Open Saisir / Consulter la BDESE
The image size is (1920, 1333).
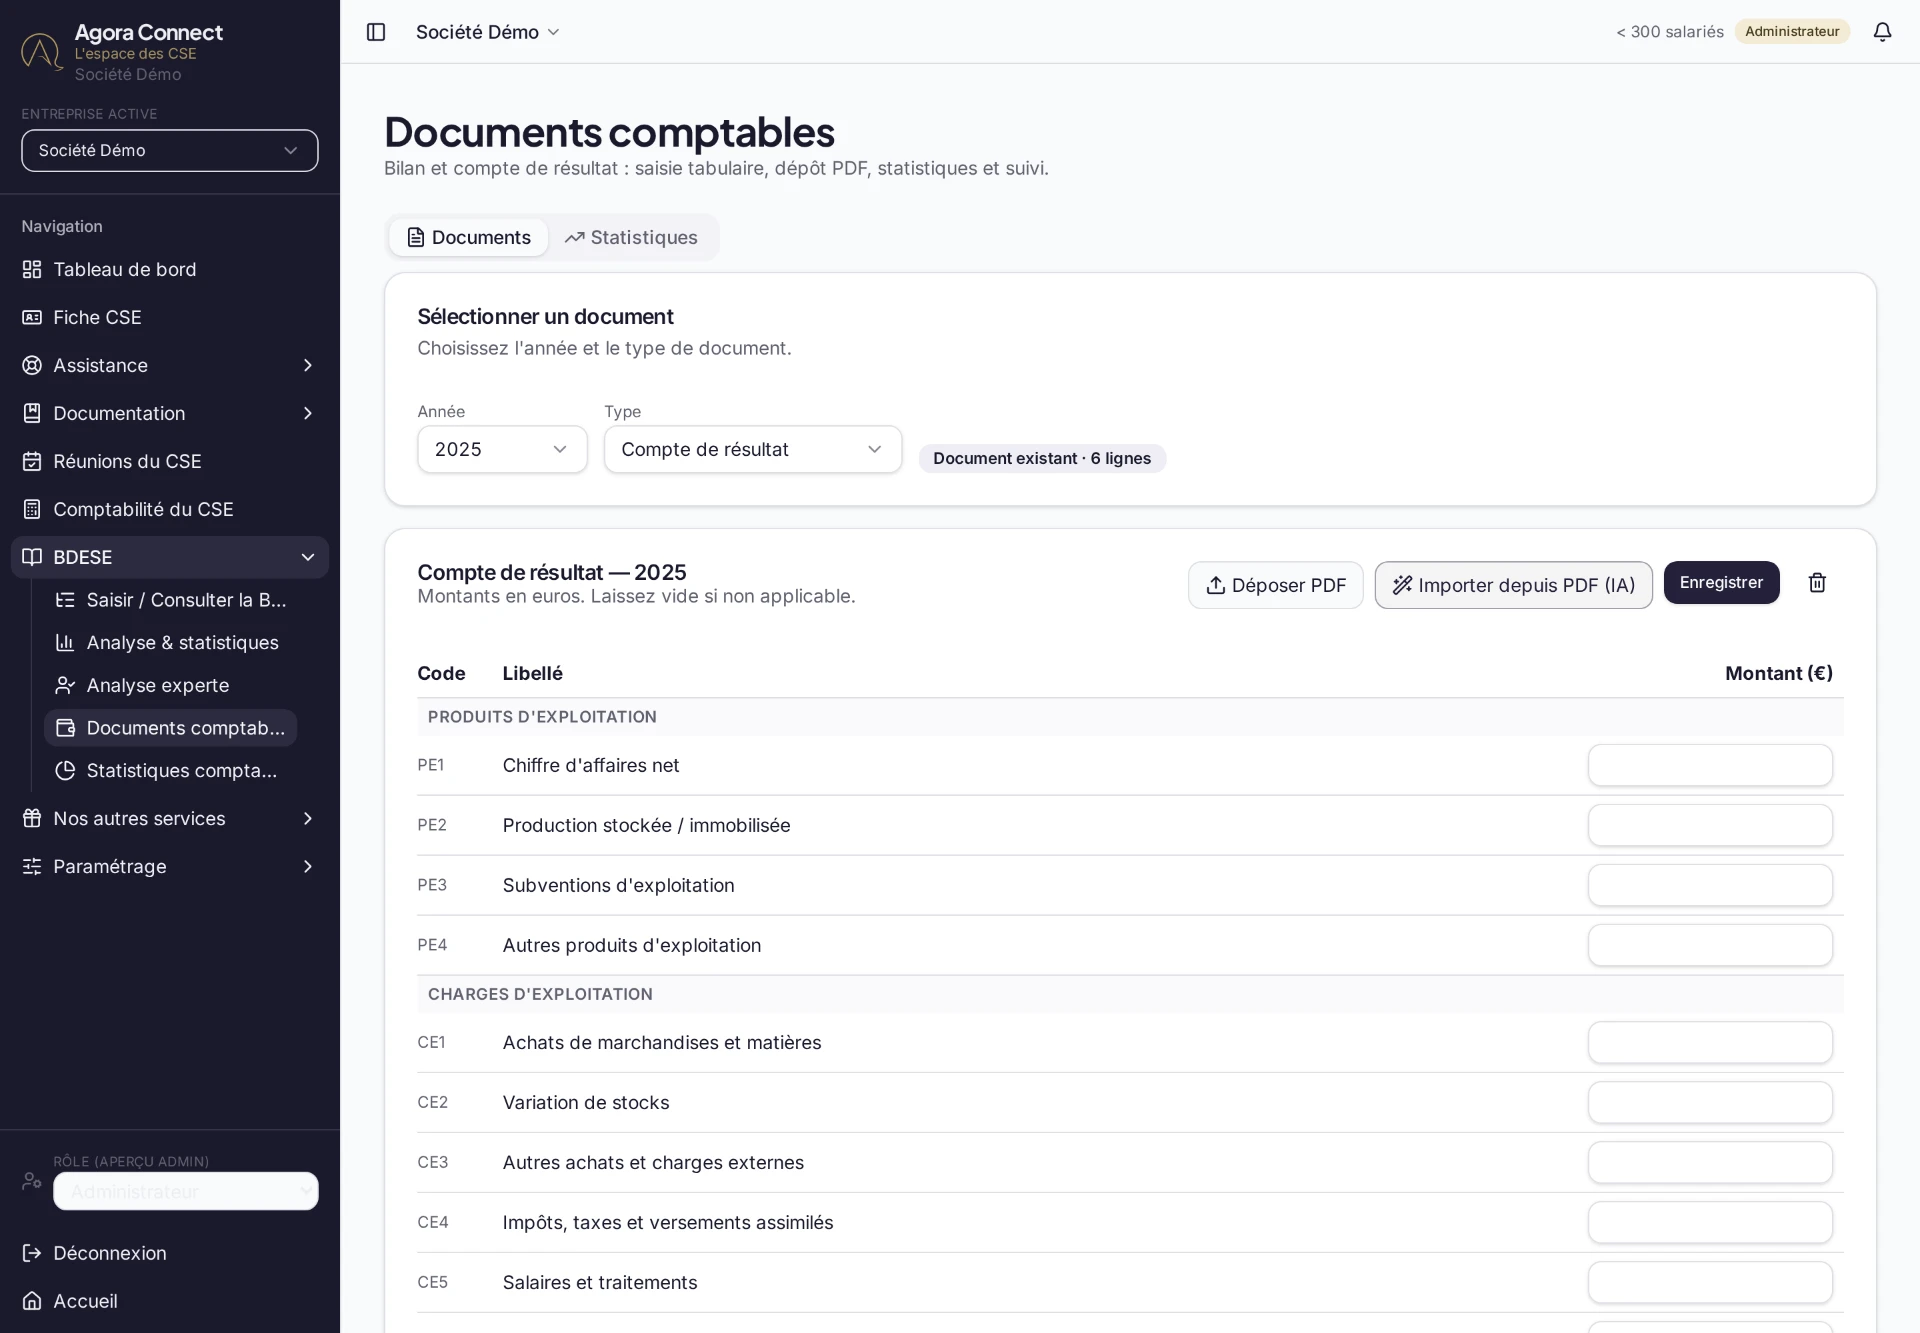coord(171,600)
